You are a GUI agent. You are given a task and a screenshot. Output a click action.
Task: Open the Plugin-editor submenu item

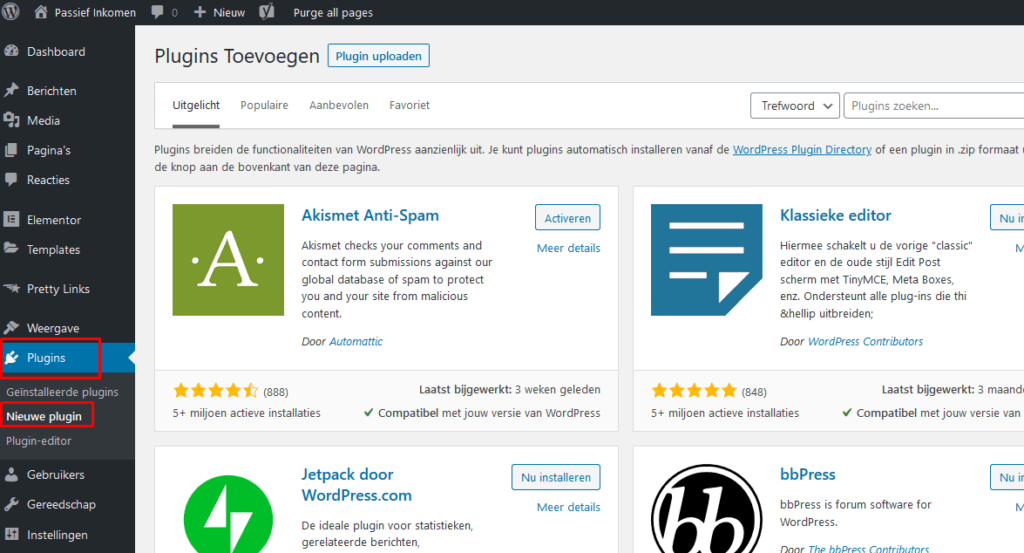39,441
